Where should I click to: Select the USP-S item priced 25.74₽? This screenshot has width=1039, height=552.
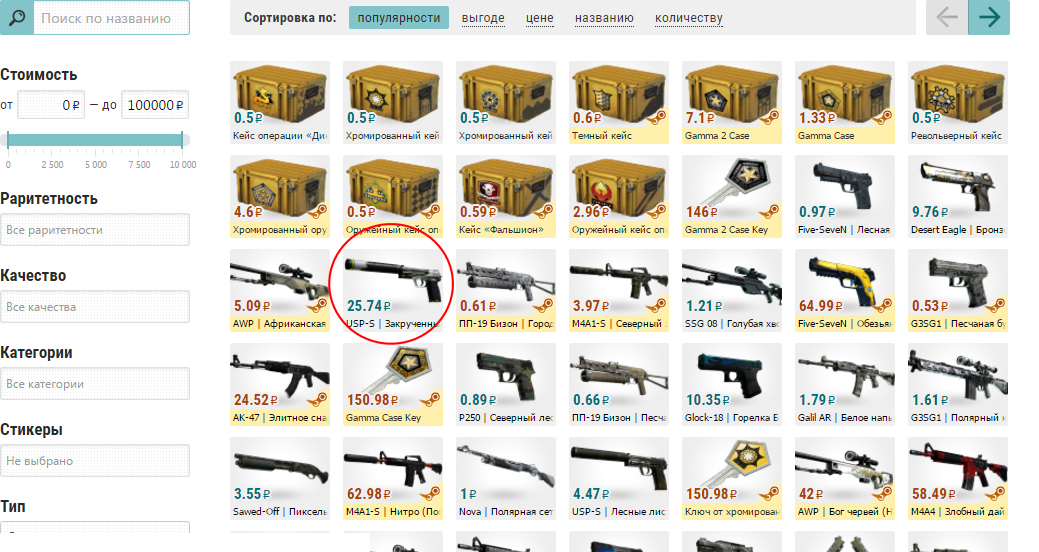tap(393, 290)
